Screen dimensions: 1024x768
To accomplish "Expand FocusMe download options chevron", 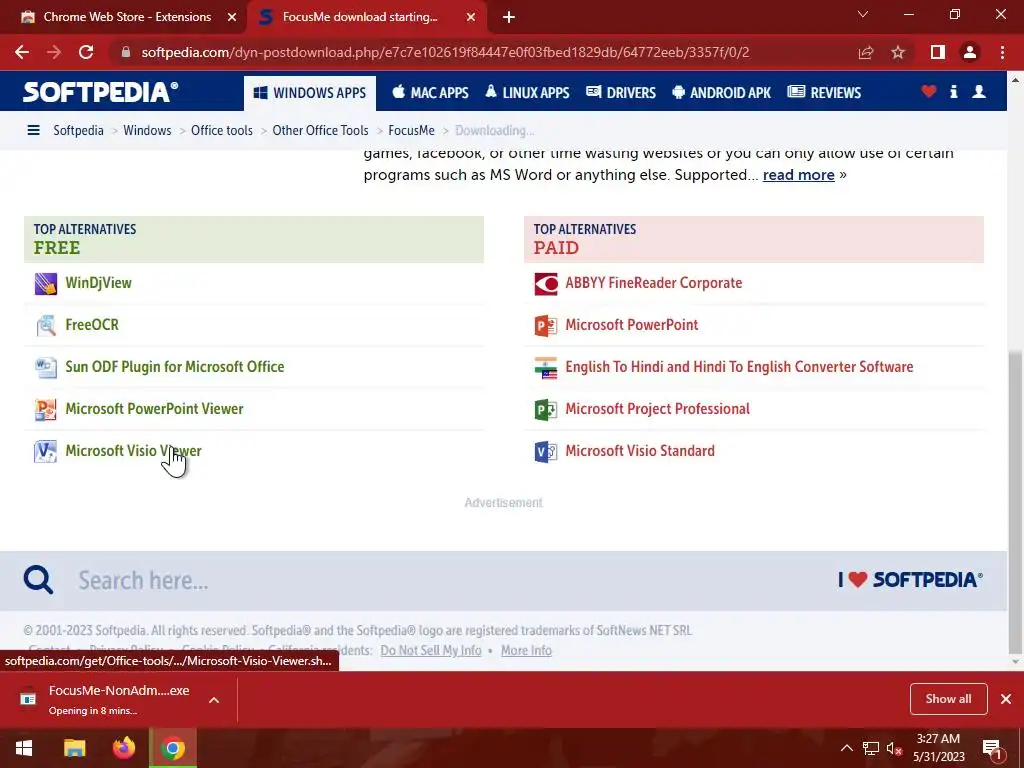I will [x=214, y=700].
